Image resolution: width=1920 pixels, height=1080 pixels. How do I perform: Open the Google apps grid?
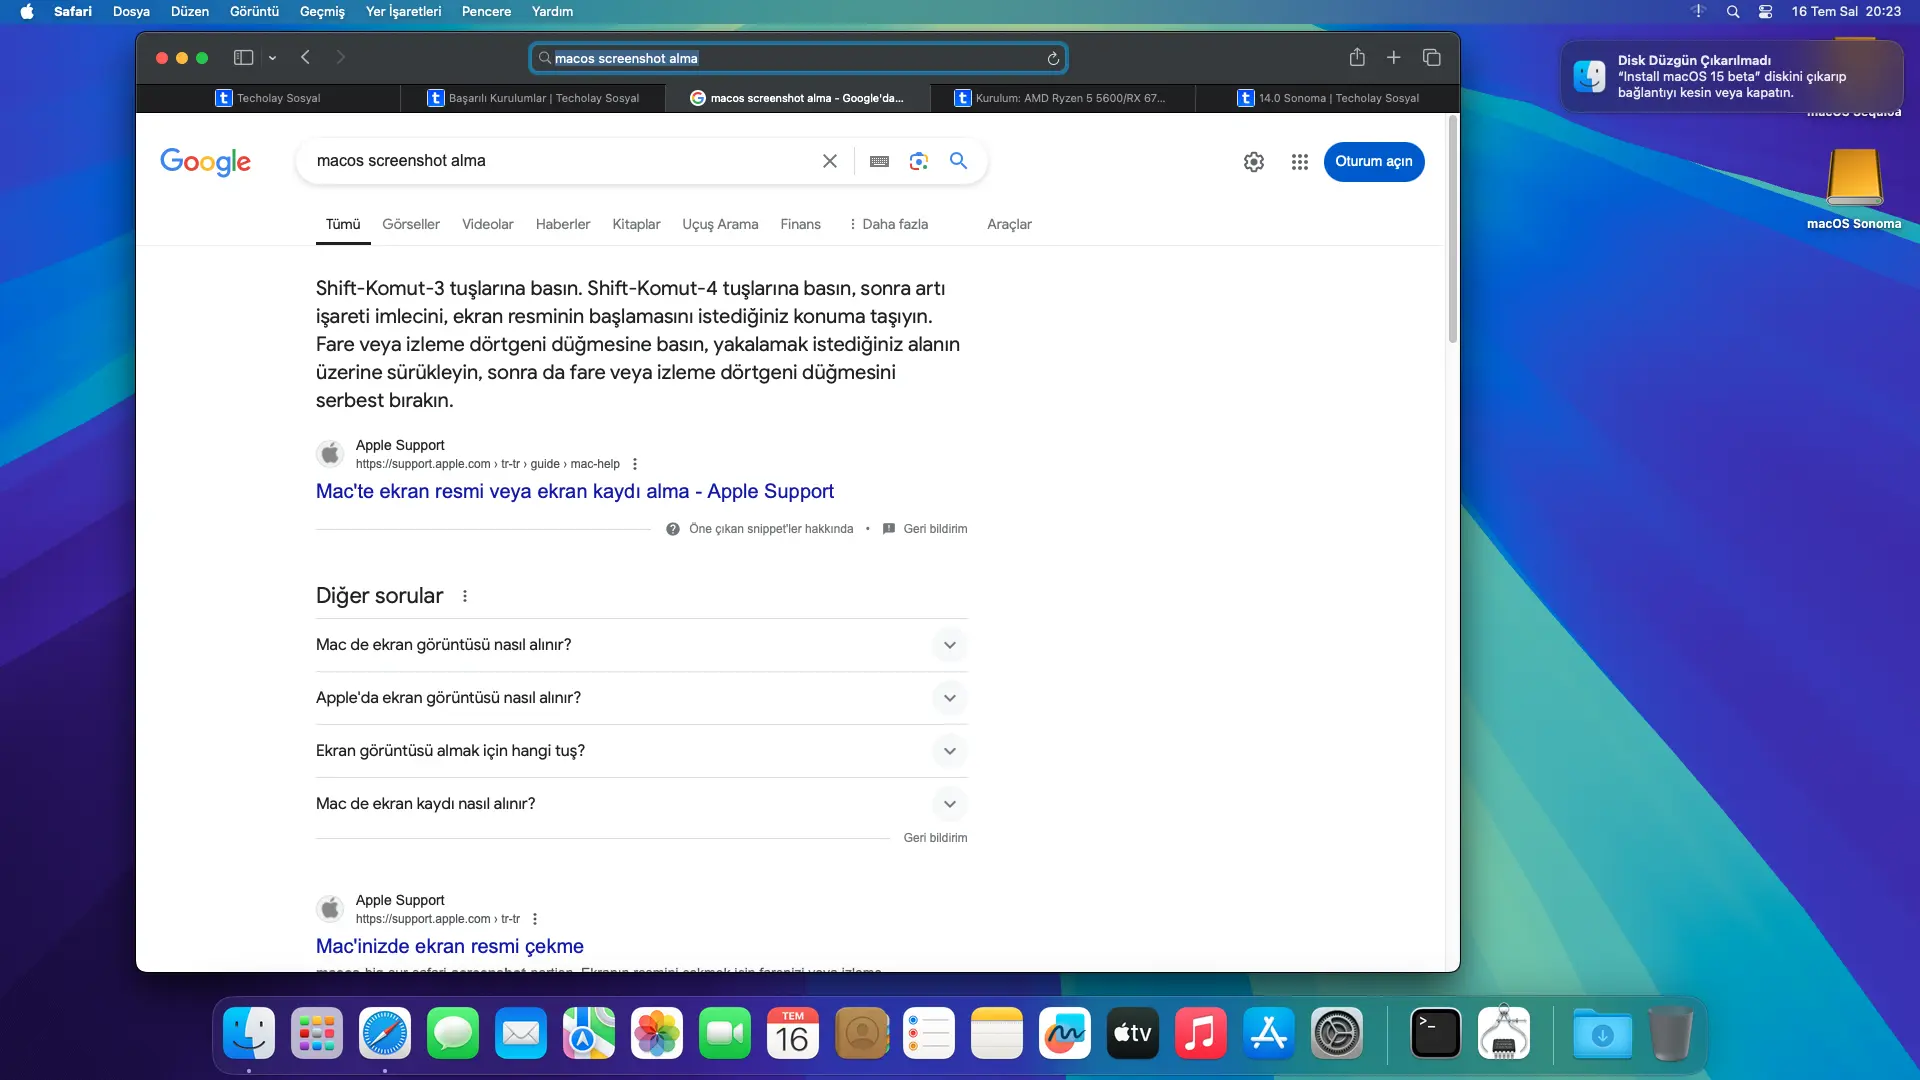point(1300,162)
